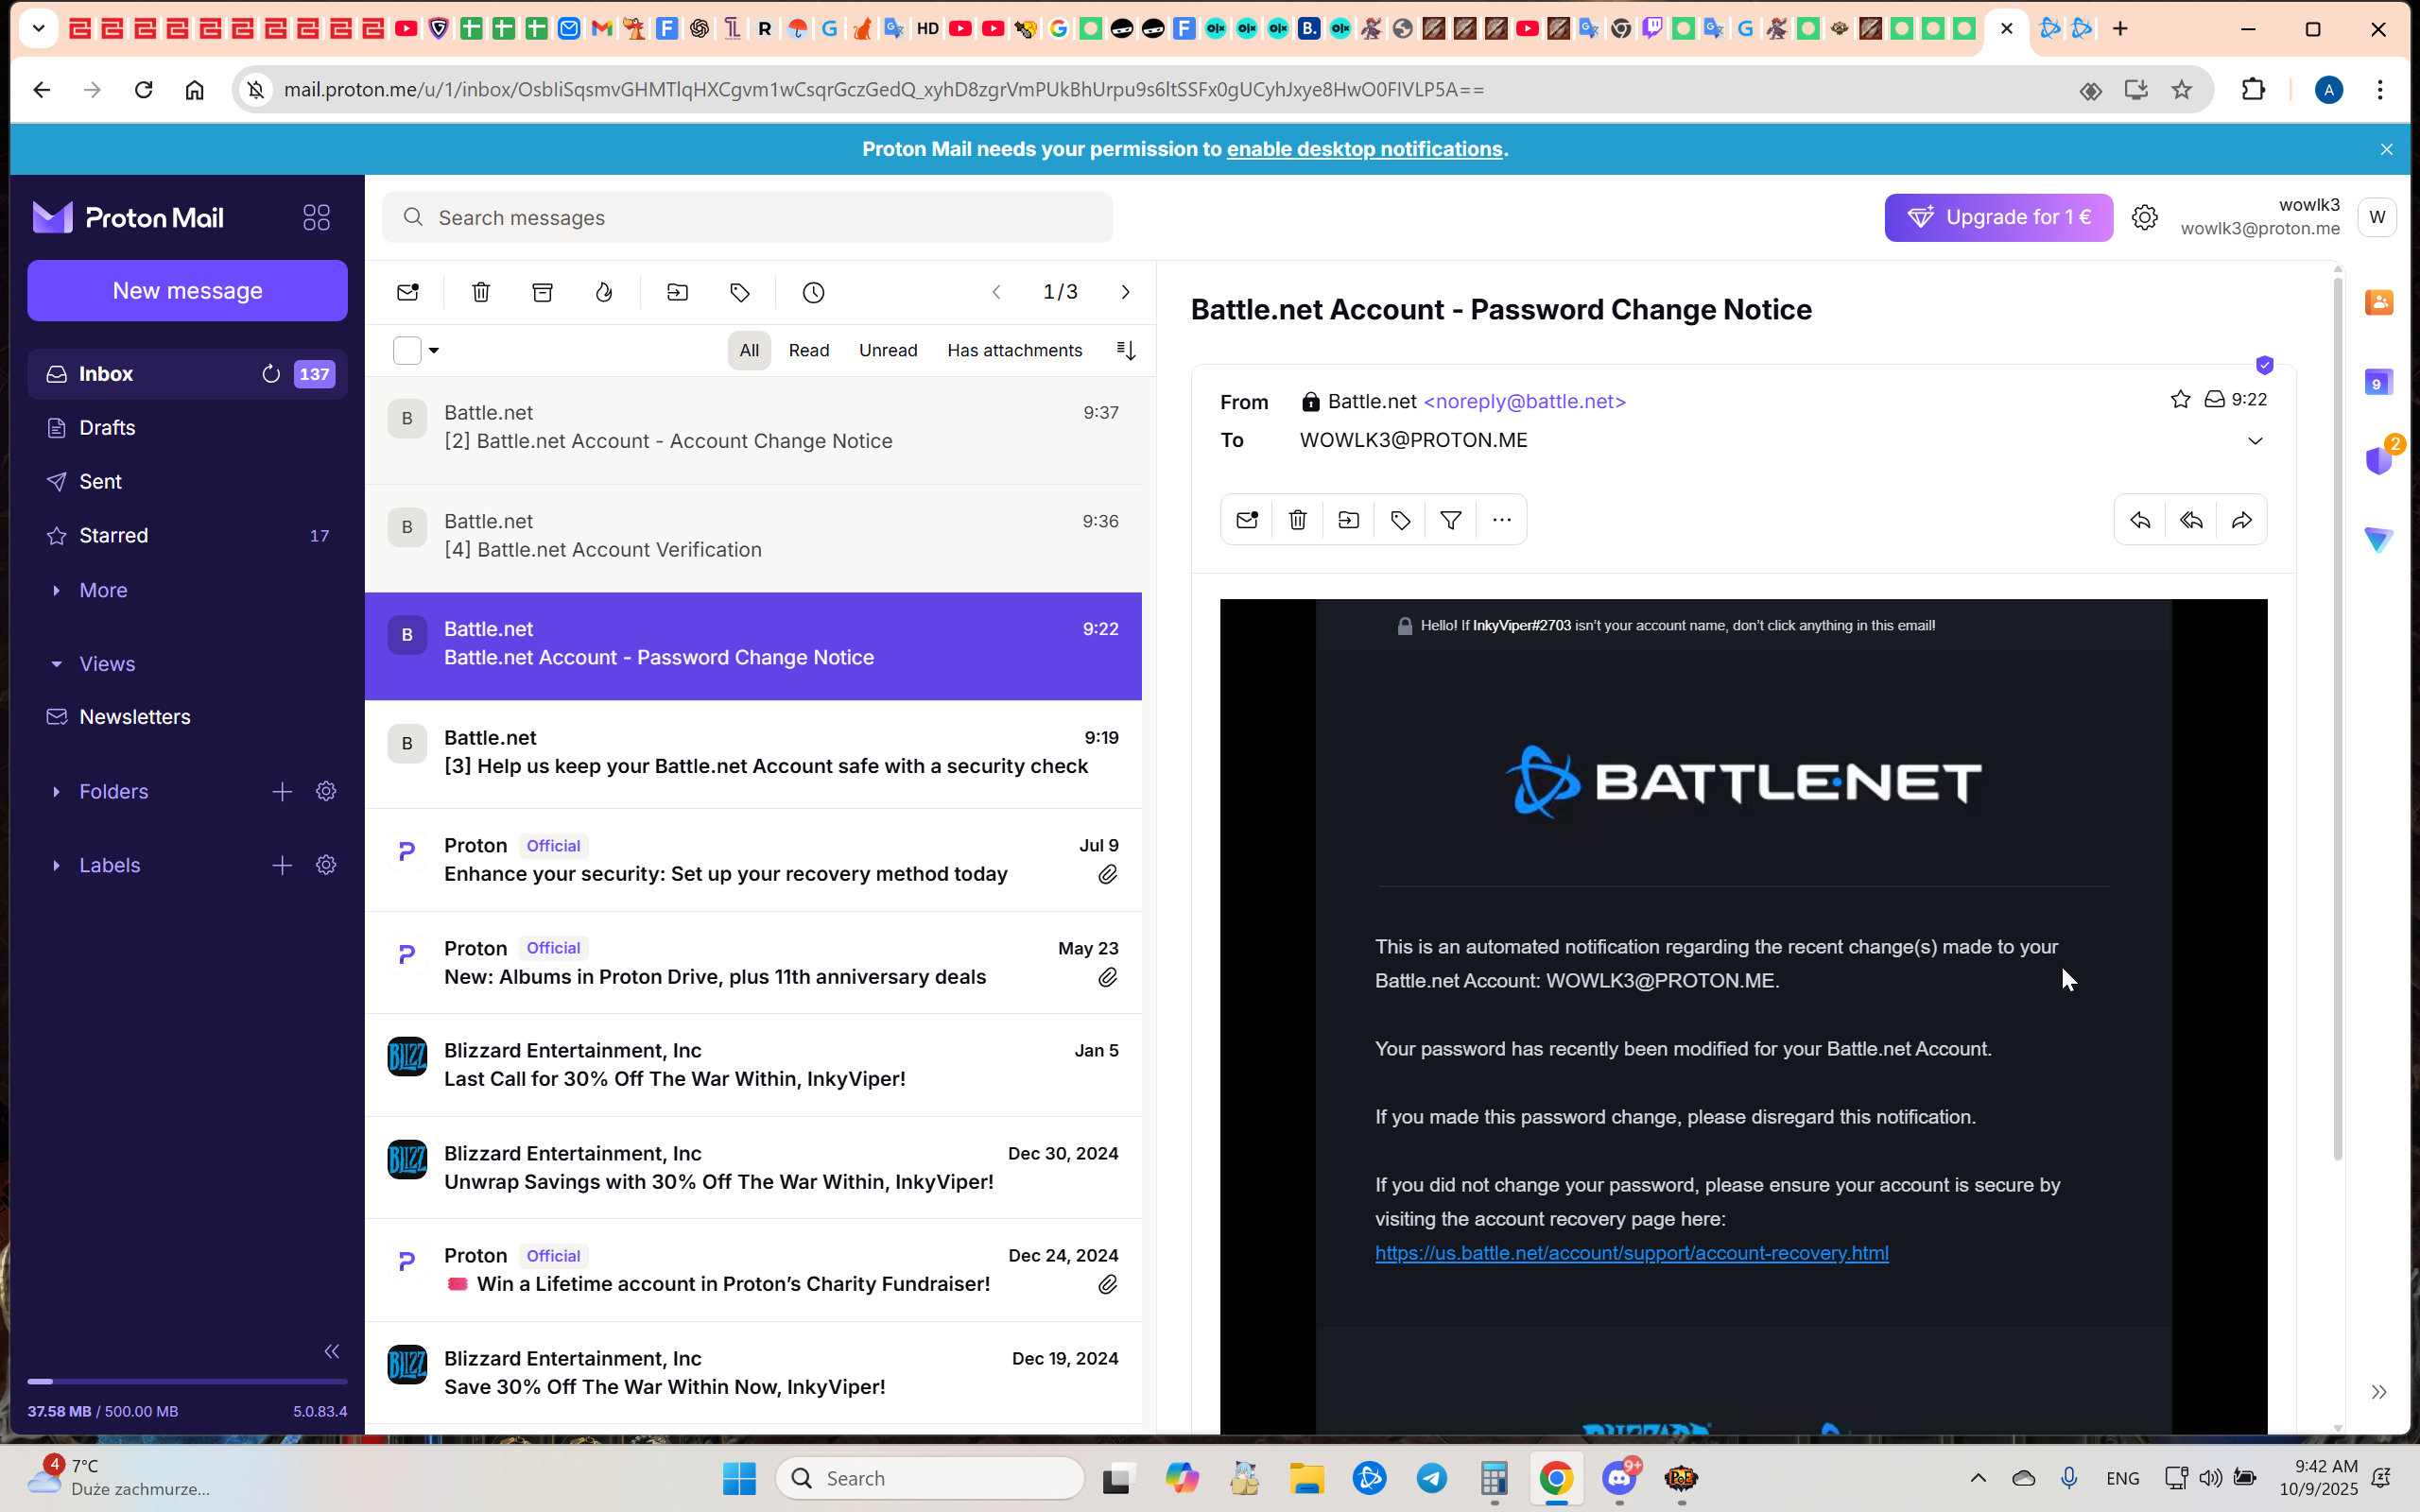Click the snooze clock icon in the message list toolbar
The width and height of the screenshot is (2420, 1512).
click(813, 292)
